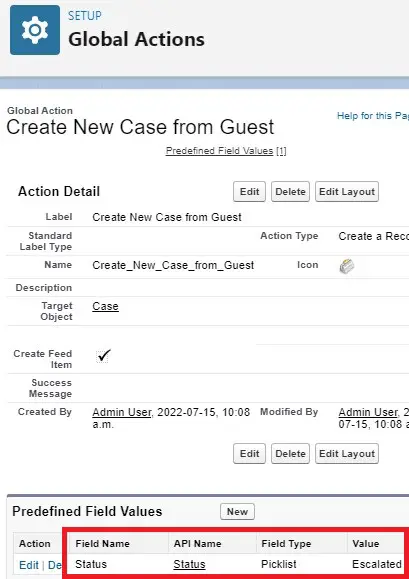Open Help for this Page
Image resolution: width=409 pixels, height=579 pixels.
(373, 116)
